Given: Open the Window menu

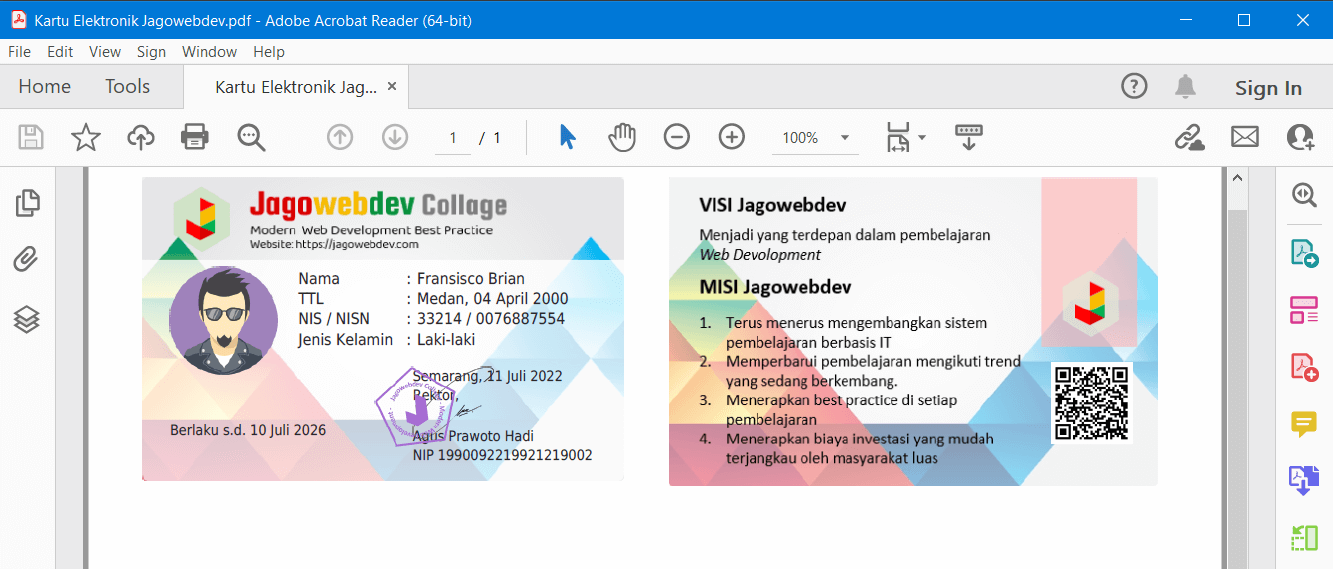Looking at the screenshot, I should (210, 52).
